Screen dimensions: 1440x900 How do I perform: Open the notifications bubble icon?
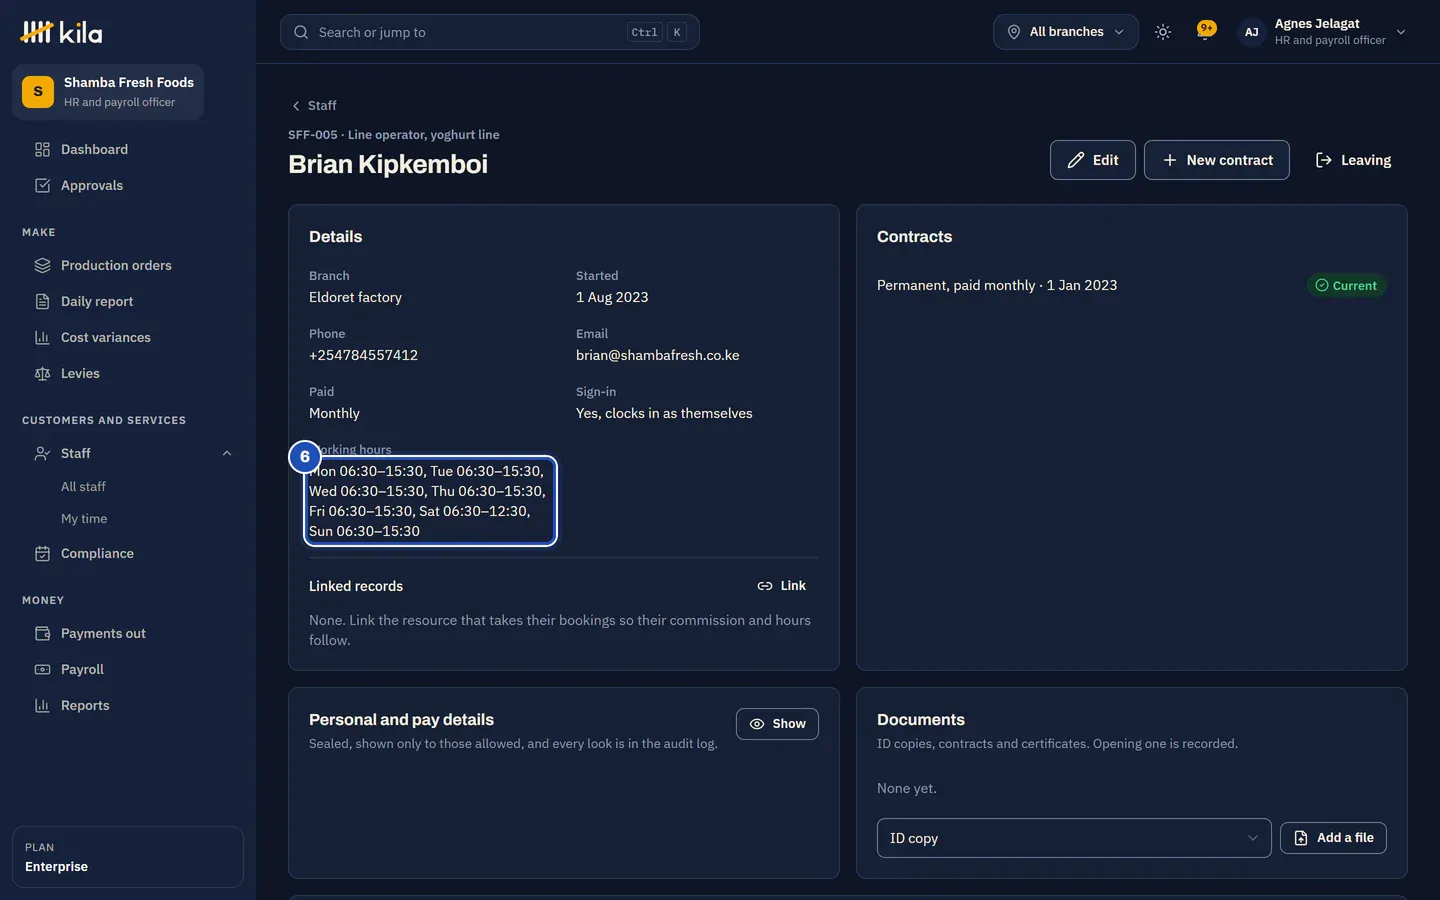(x=1206, y=30)
